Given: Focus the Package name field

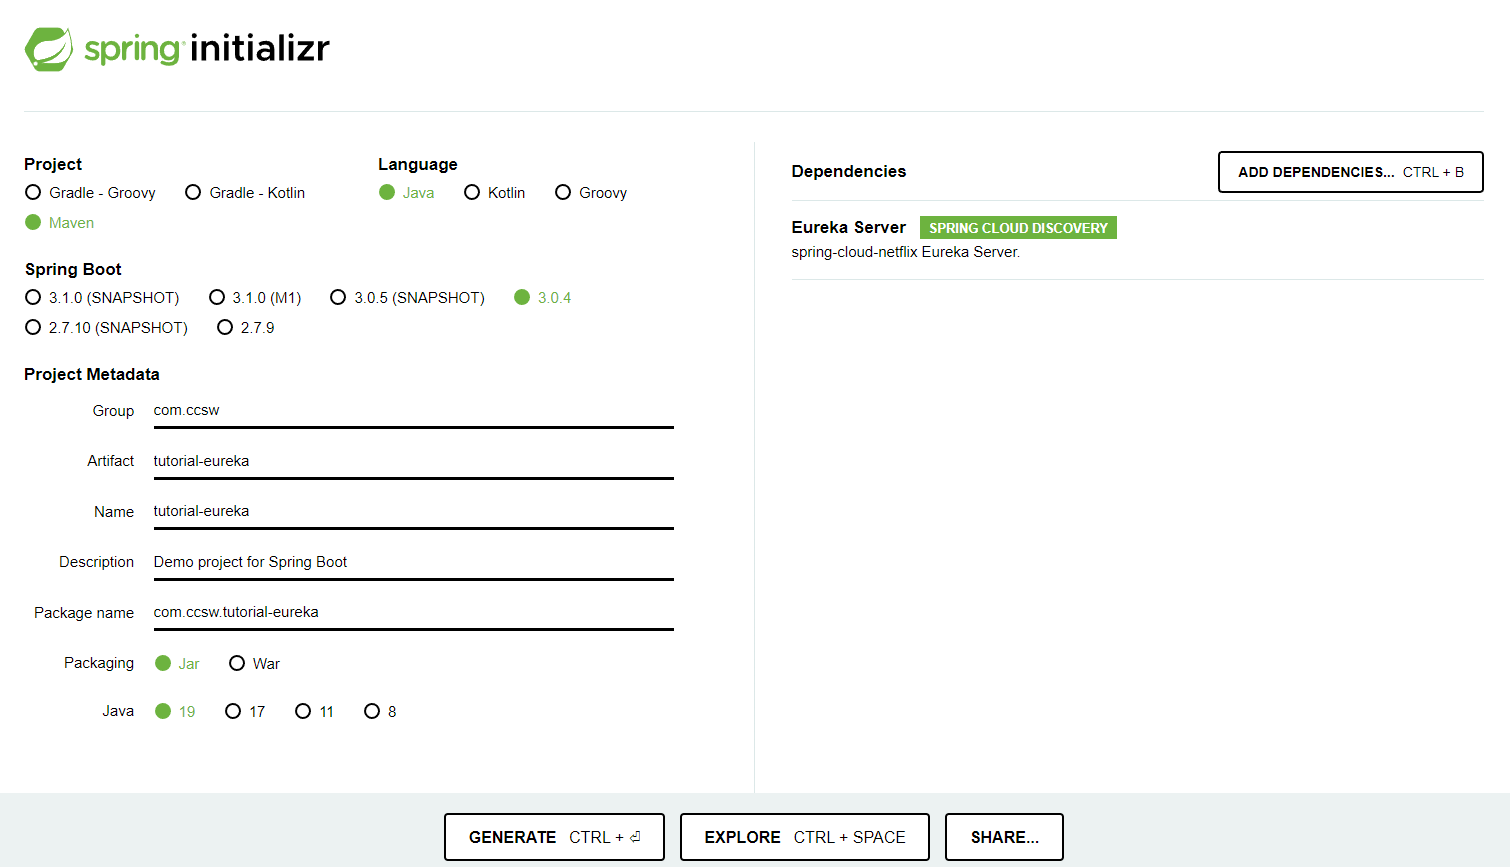Looking at the screenshot, I should click(413, 612).
